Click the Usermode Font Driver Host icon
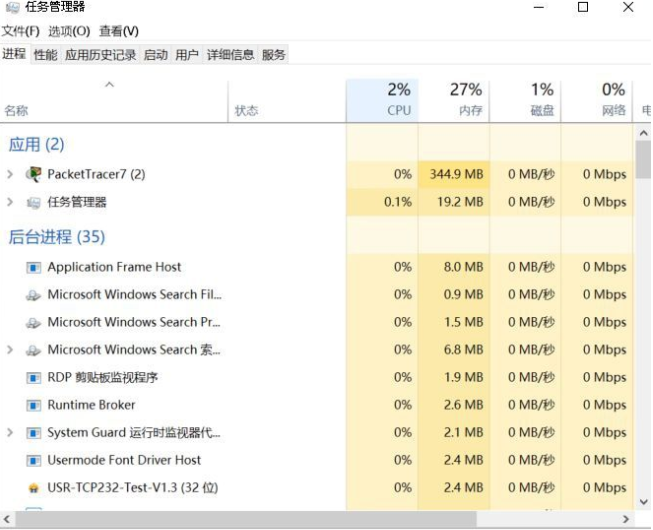 pos(33,460)
